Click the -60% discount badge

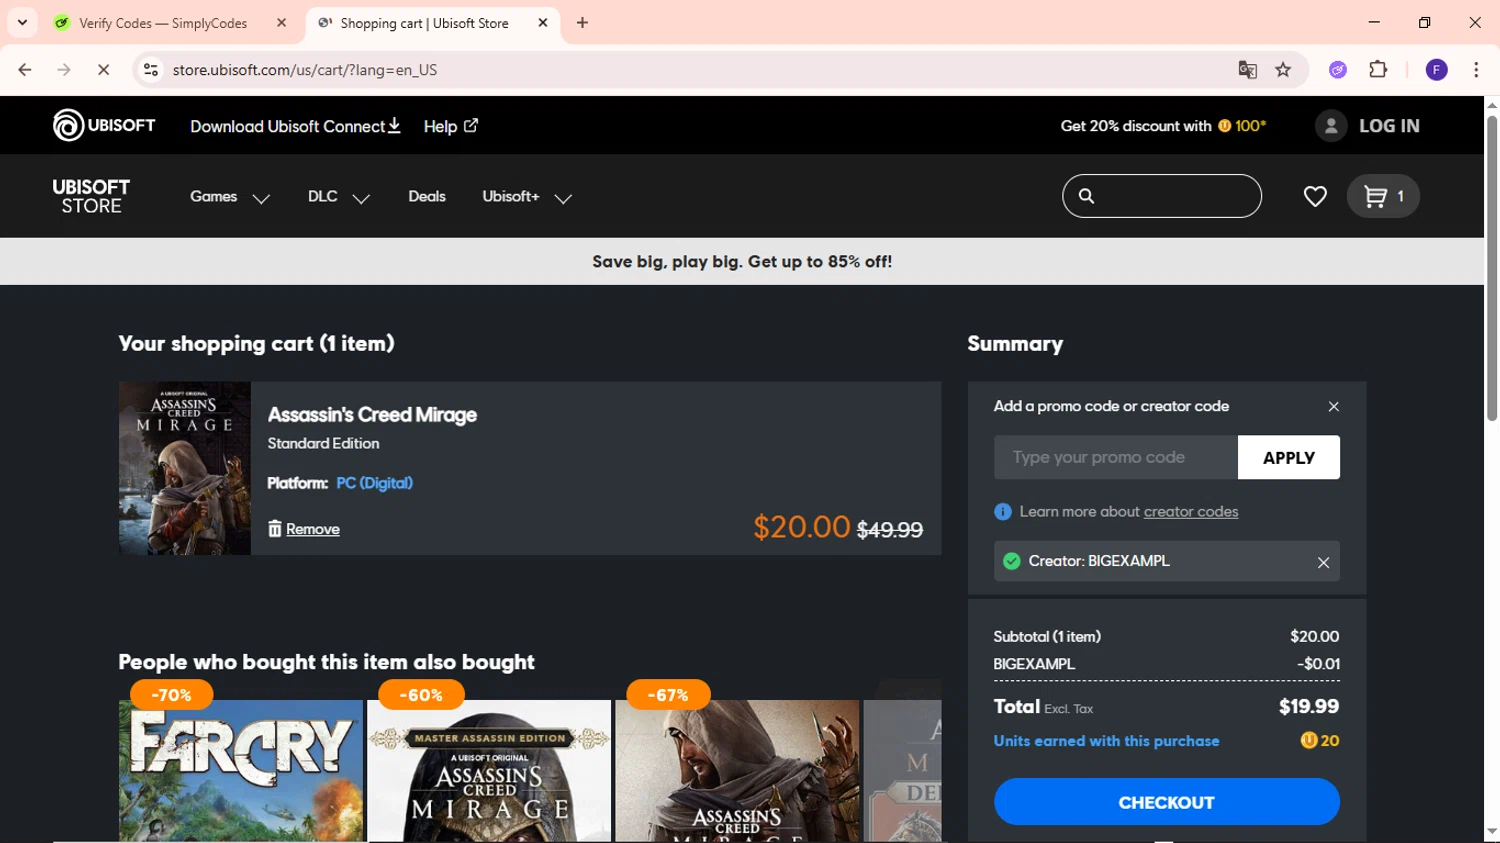(x=421, y=695)
